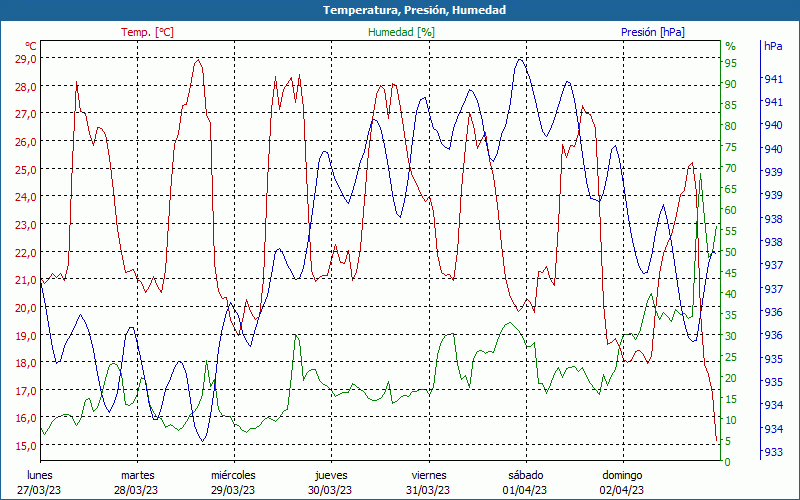Click the "martes" day label
The image size is (800, 500).
click(137, 475)
